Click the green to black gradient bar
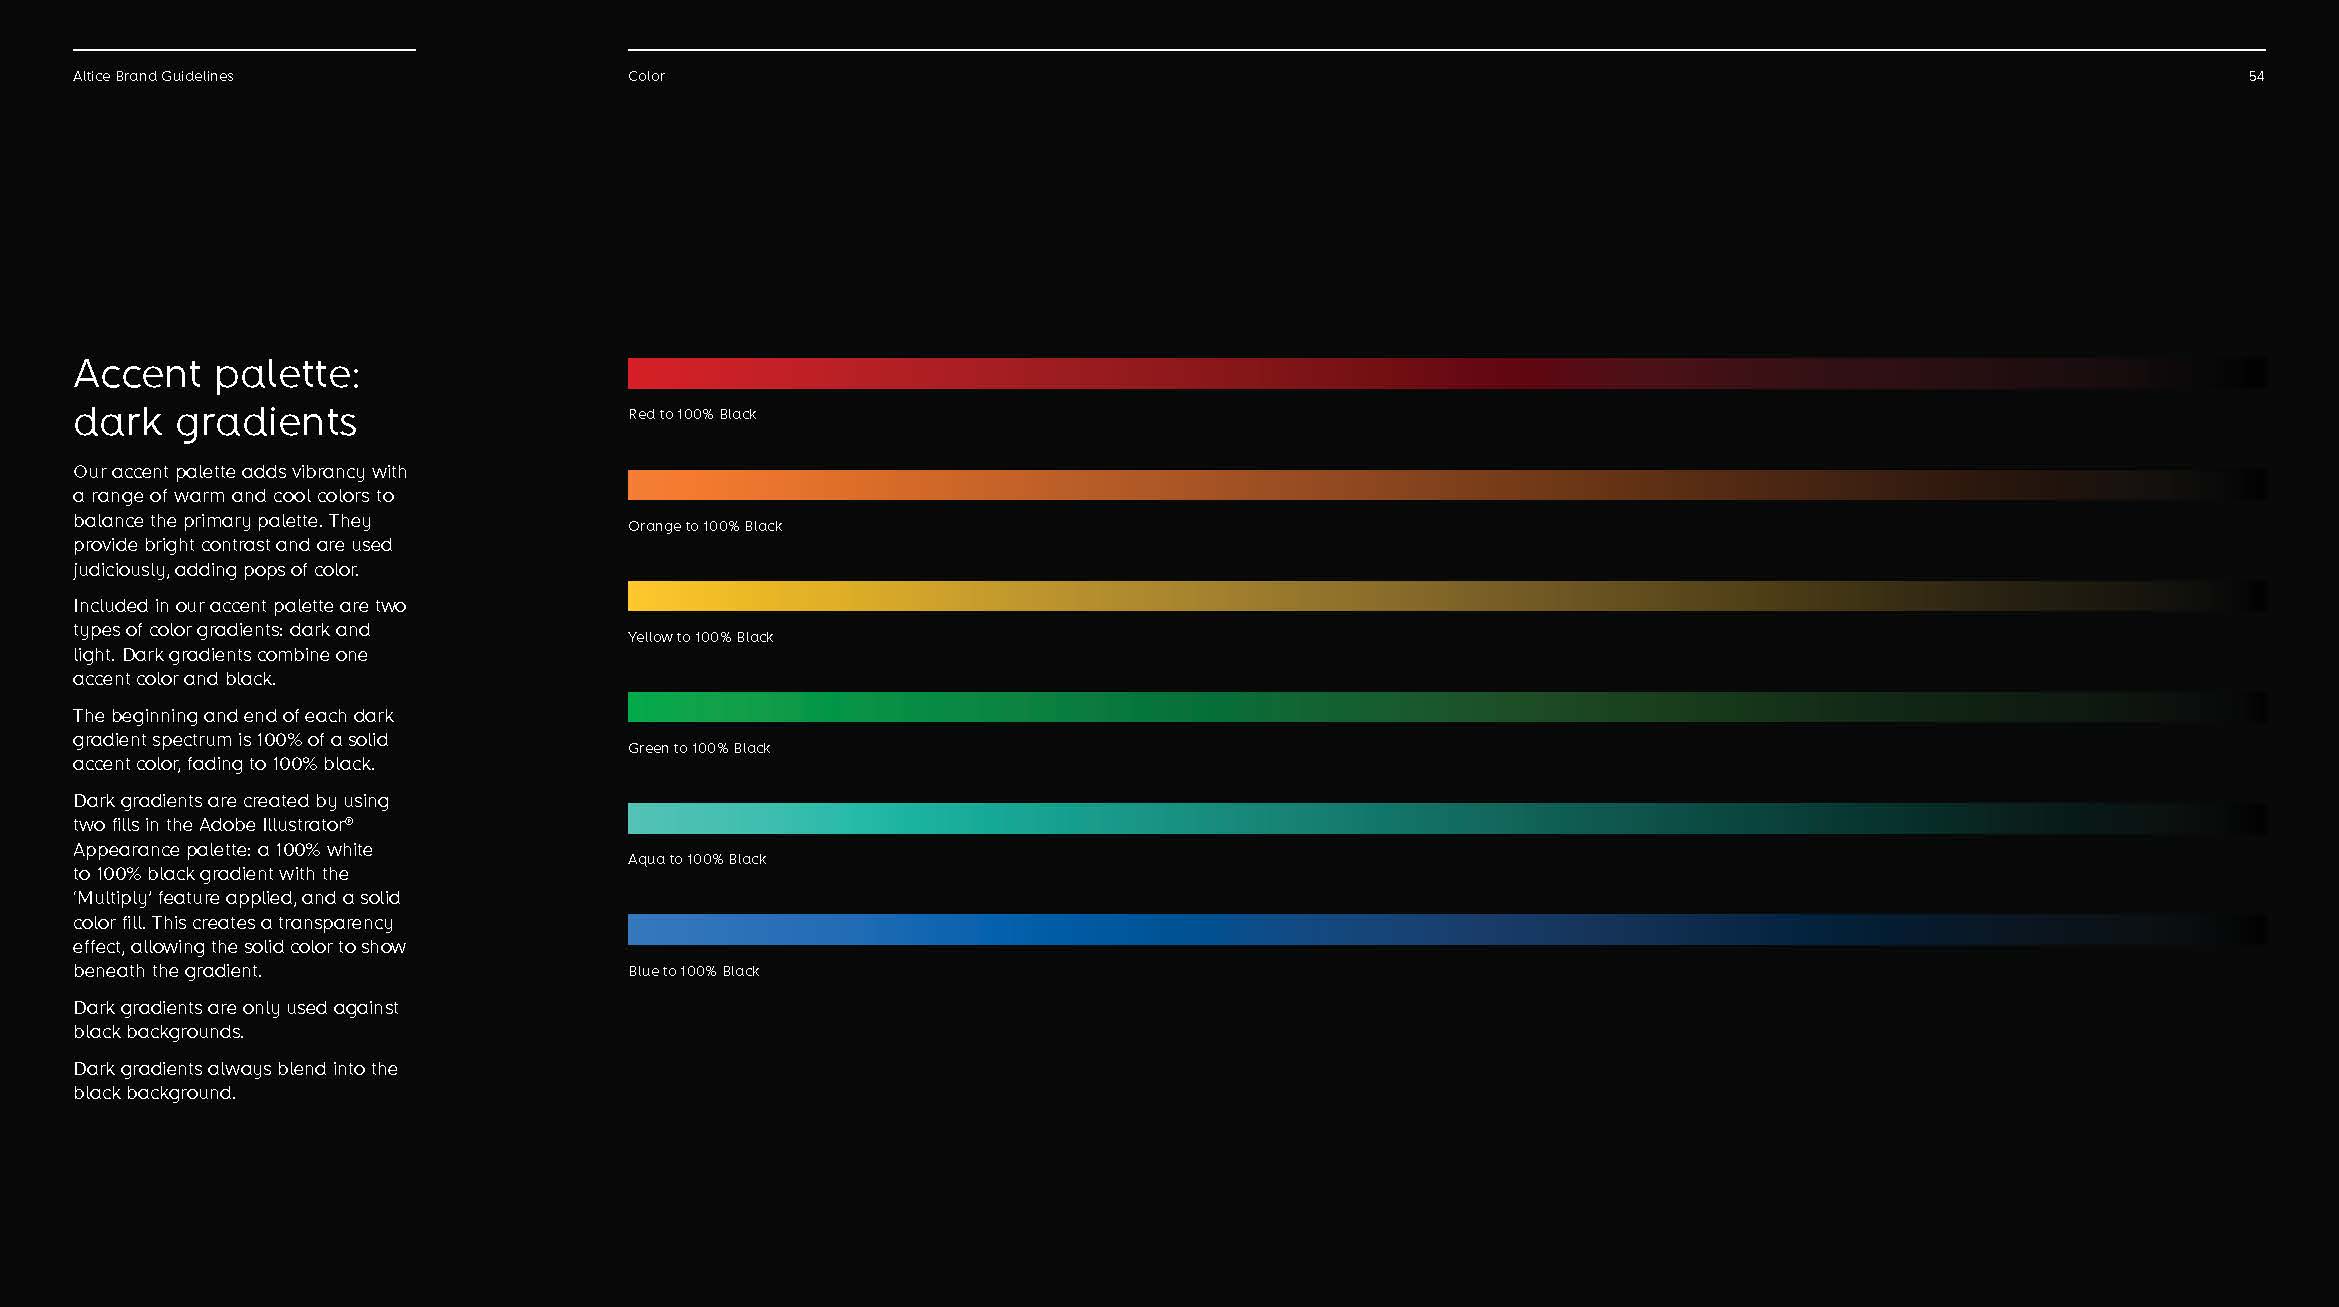Viewport: 2339px width, 1307px height. (1447, 707)
